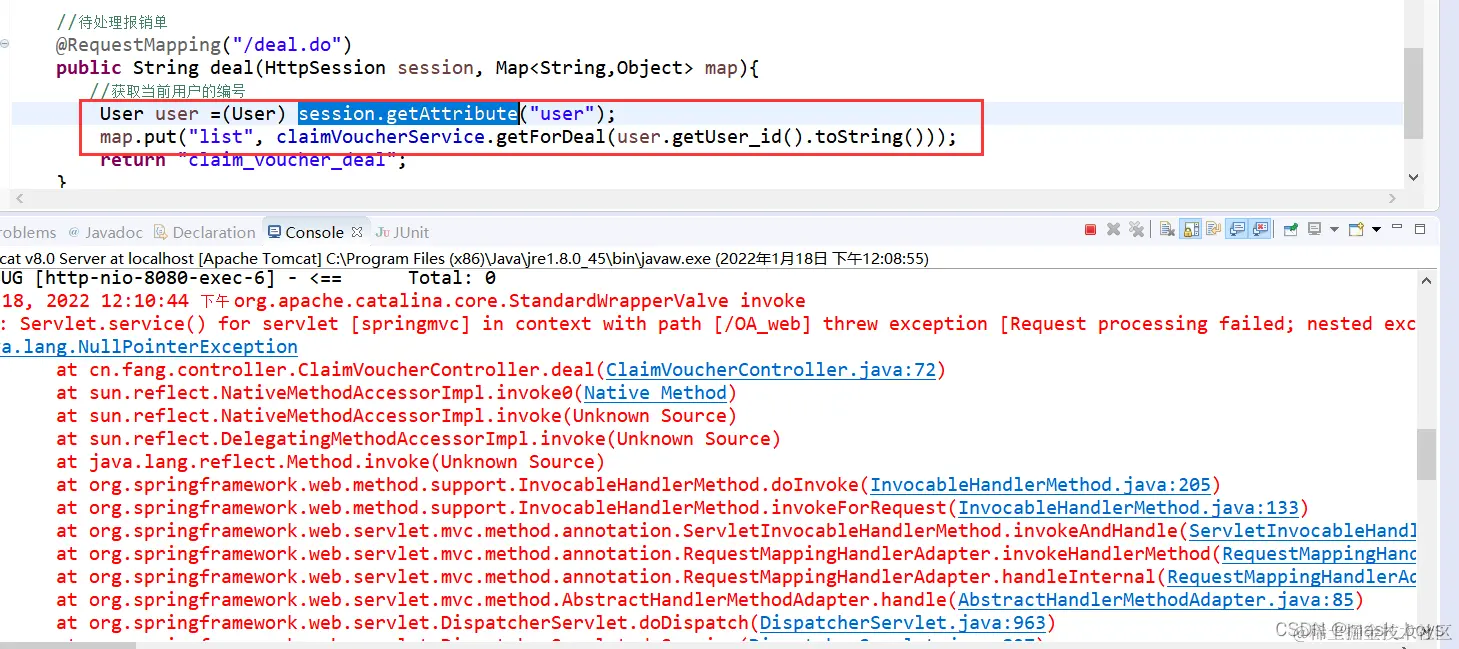Open the AbstractHandlerMethodAdapter.java:85 link
Viewport: 1459px width, 649px height.
coord(1156,600)
